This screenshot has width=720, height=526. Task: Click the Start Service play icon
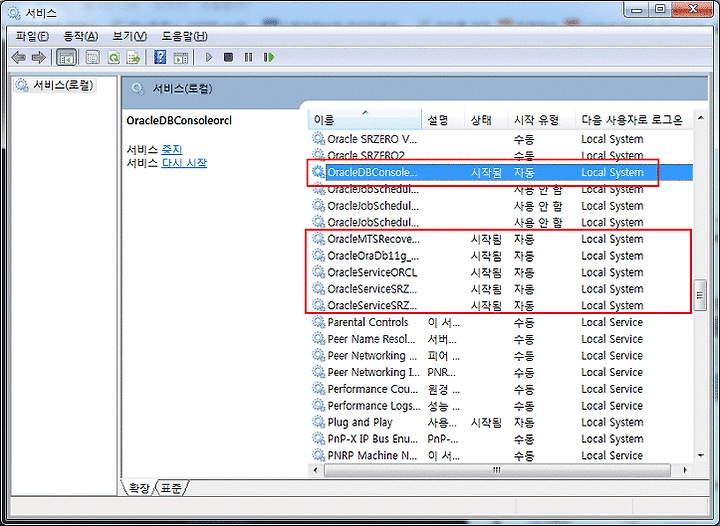tap(208, 57)
